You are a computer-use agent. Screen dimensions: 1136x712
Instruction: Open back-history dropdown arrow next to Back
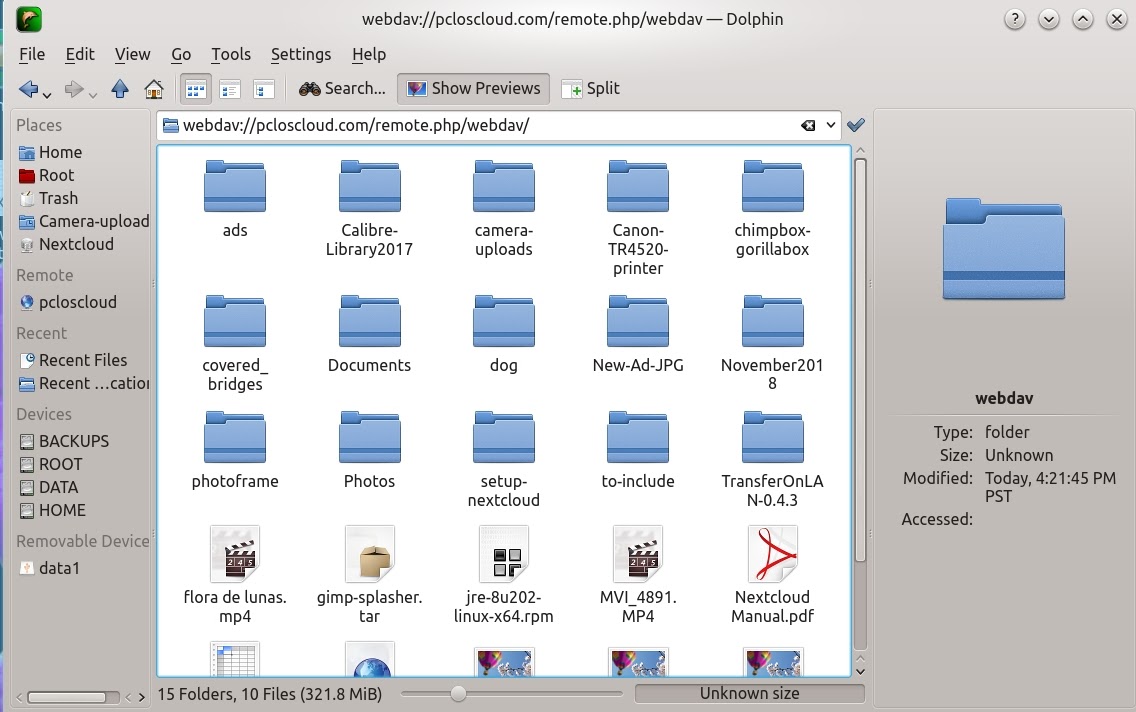pyautogui.click(x=47, y=95)
